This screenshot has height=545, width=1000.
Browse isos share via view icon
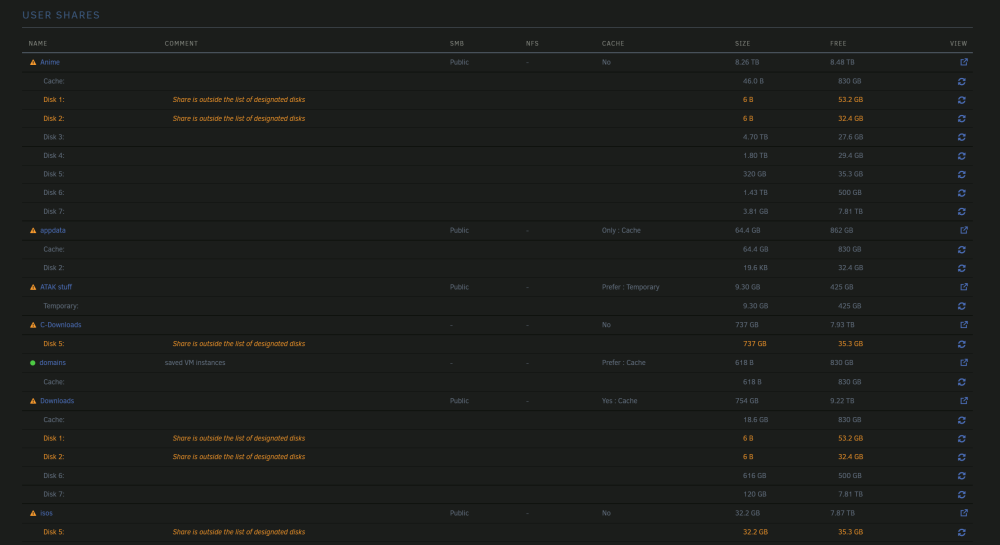click(964, 512)
